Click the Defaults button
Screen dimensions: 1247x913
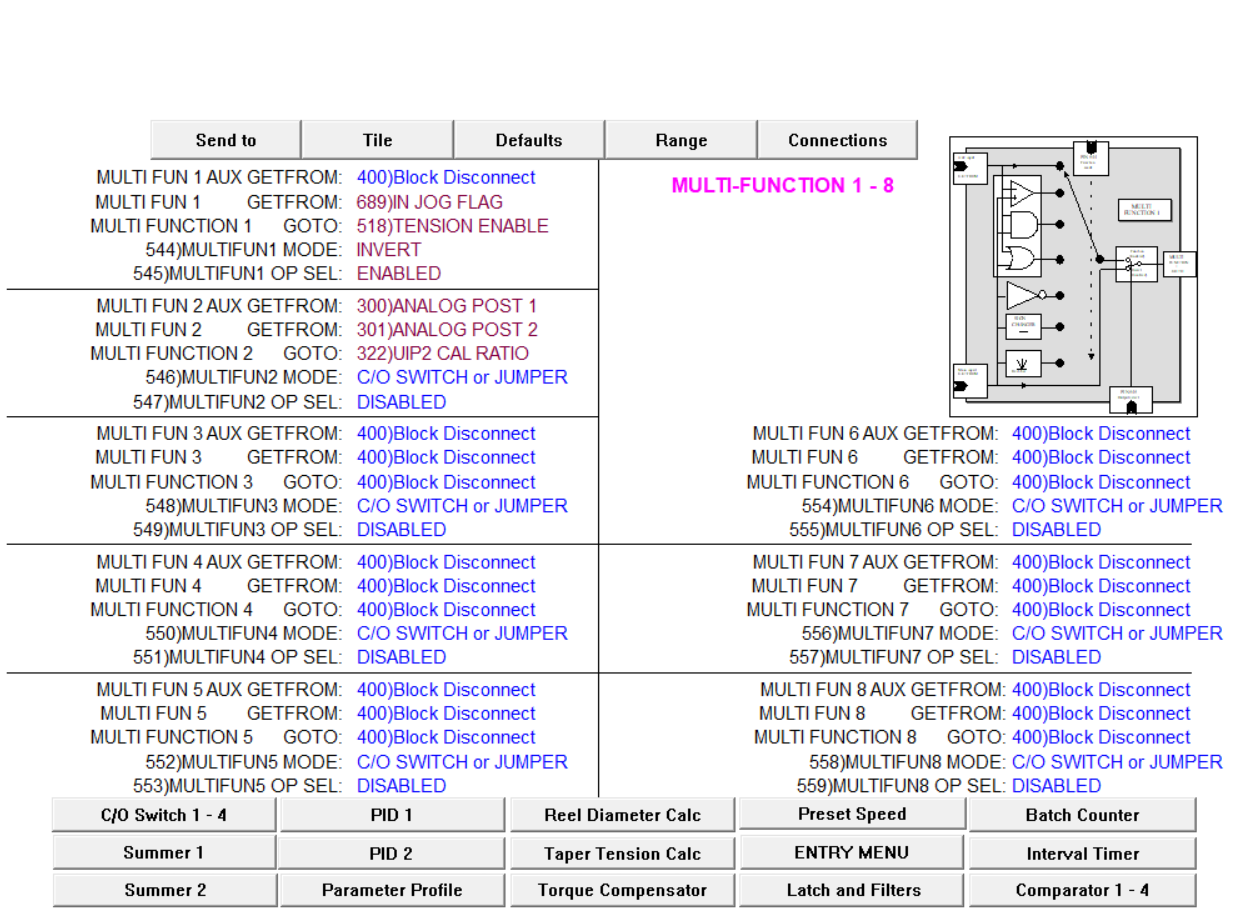tap(529, 140)
